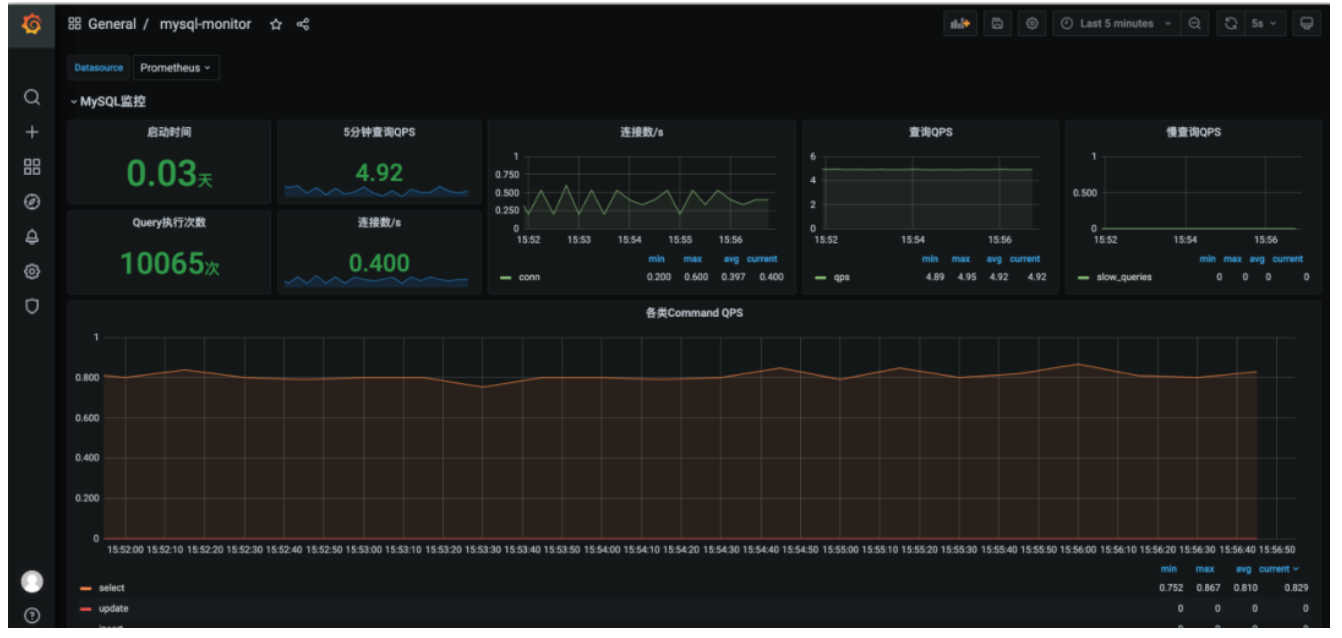Open the Explore compass icon

(x=32, y=202)
